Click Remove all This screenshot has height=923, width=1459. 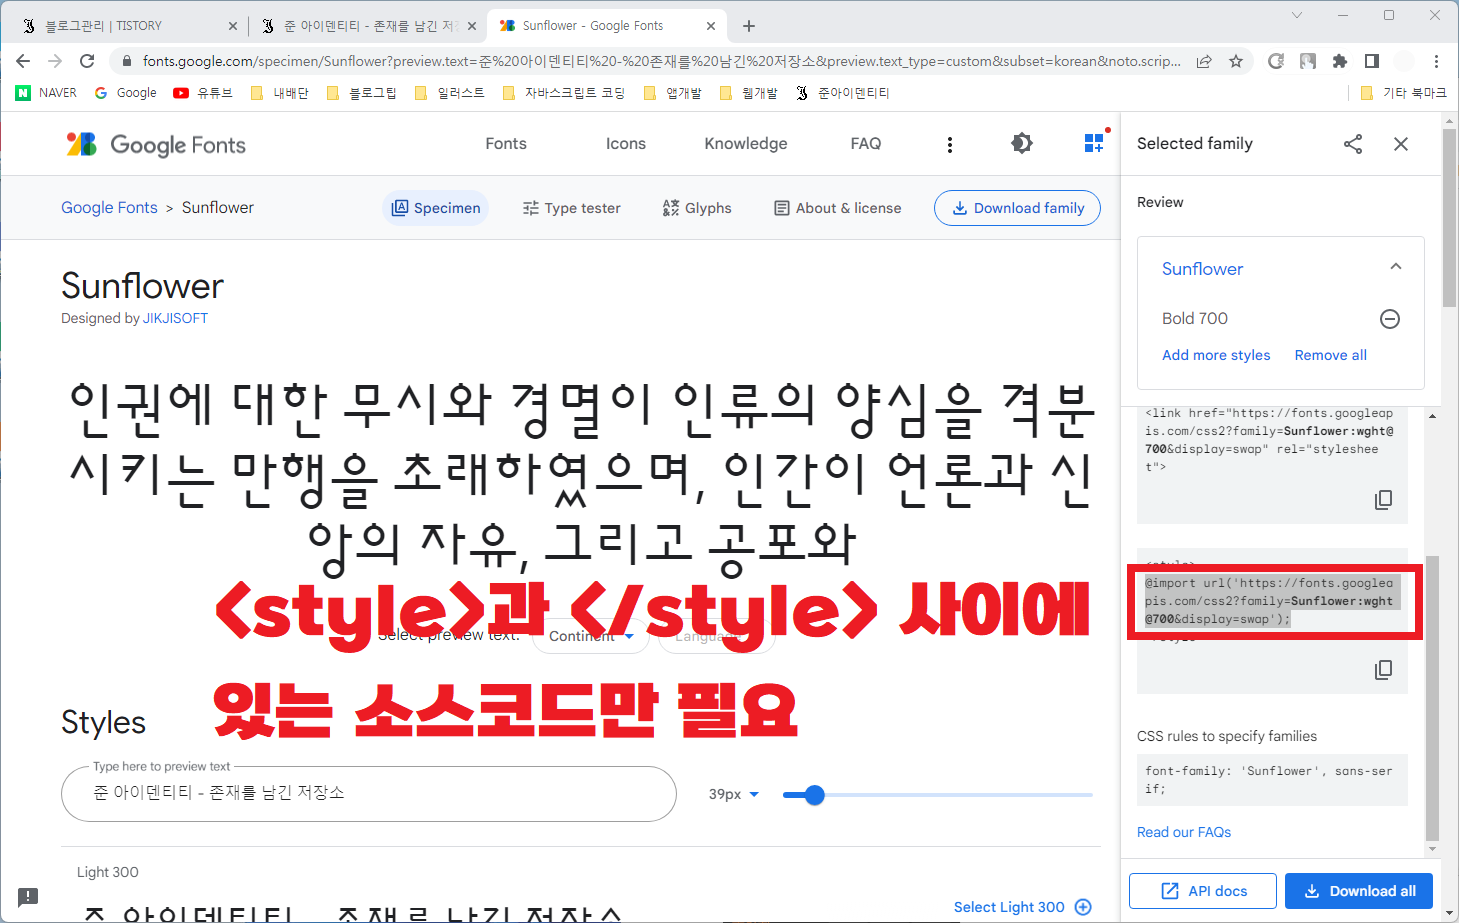(1330, 355)
